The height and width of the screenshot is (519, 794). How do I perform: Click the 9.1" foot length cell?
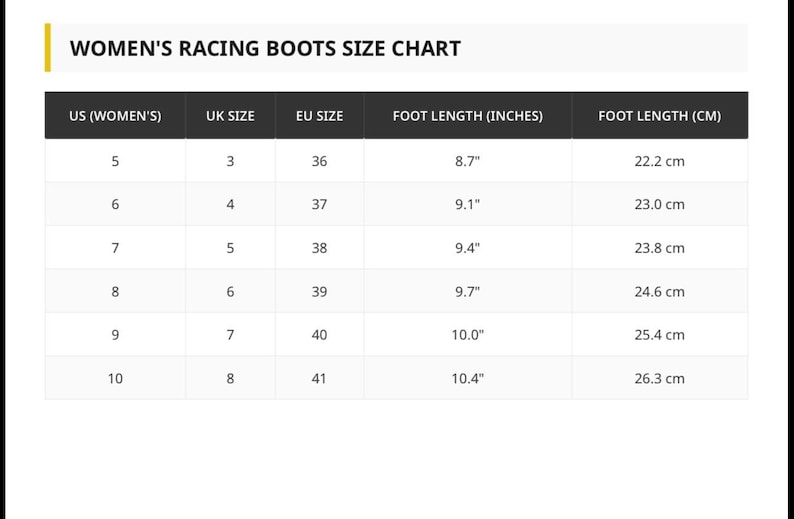pyautogui.click(x=468, y=205)
